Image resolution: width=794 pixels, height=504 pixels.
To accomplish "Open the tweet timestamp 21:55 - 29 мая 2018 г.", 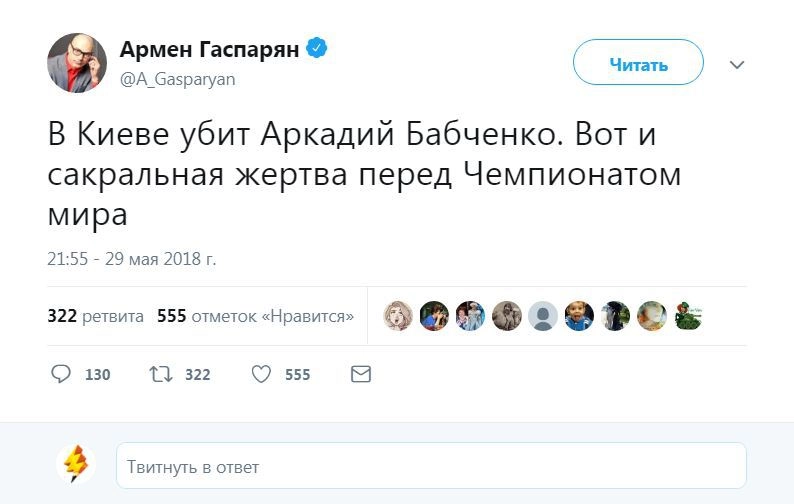I will (x=132, y=259).
